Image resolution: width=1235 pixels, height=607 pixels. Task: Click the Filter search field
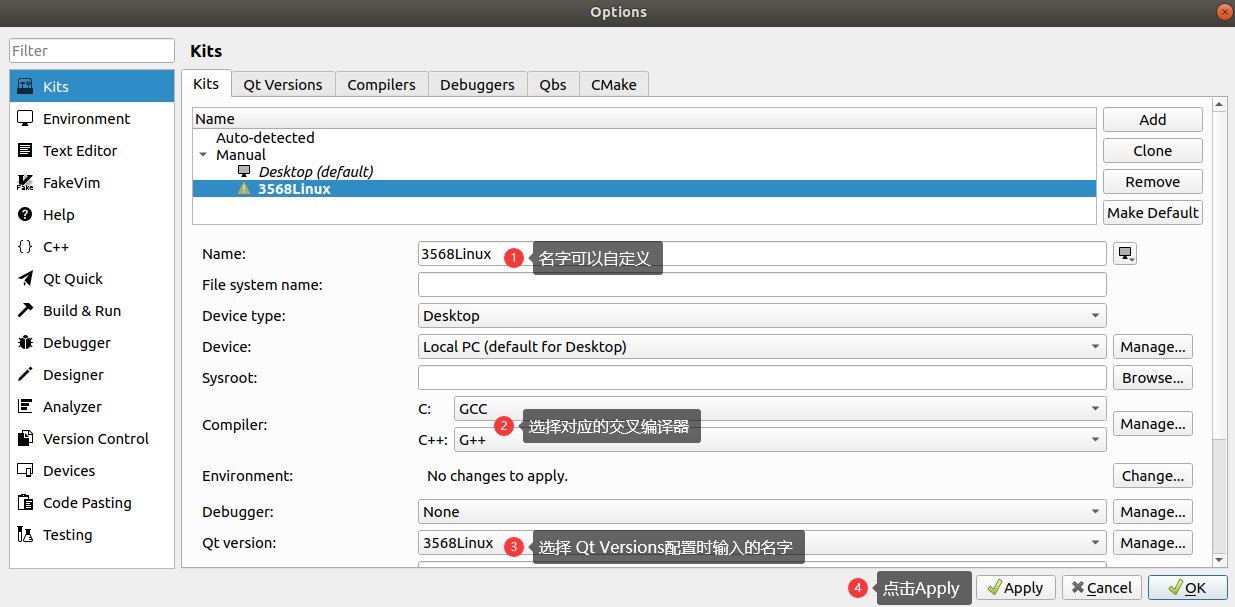pyautogui.click(x=92, y=51)
